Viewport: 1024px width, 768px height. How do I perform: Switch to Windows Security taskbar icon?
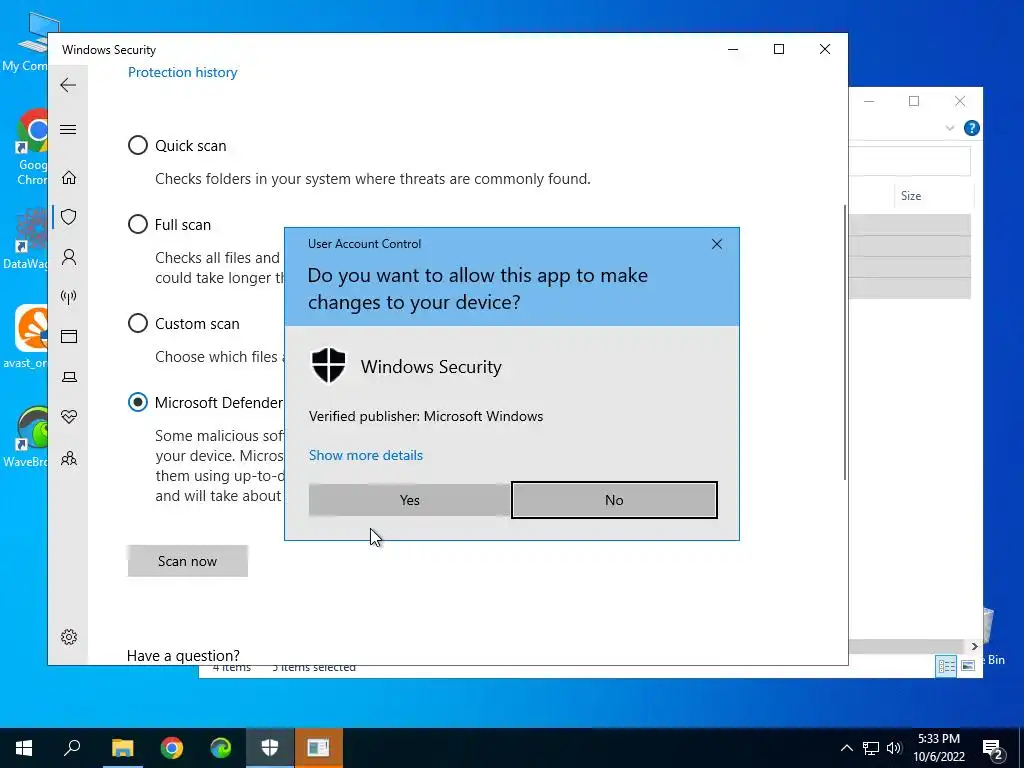click(x=270, y=748)
